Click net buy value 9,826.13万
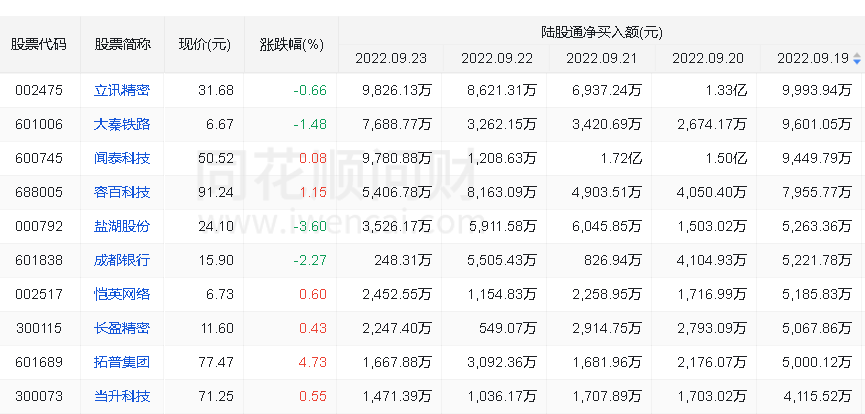 (397, 90)
